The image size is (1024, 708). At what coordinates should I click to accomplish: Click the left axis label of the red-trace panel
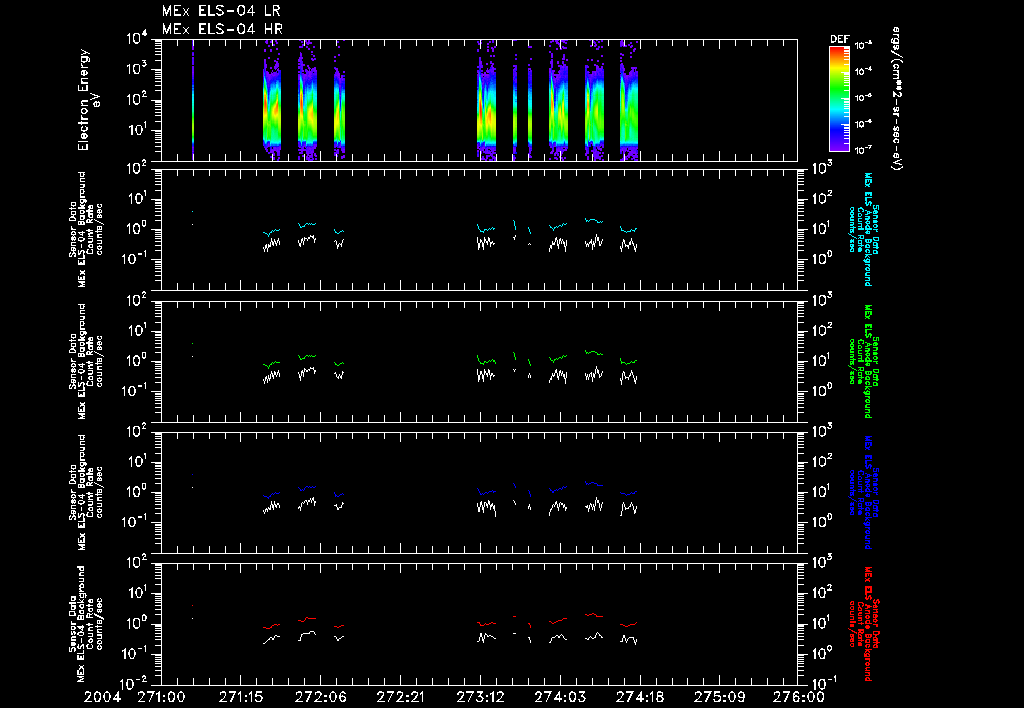pos(86,624)
